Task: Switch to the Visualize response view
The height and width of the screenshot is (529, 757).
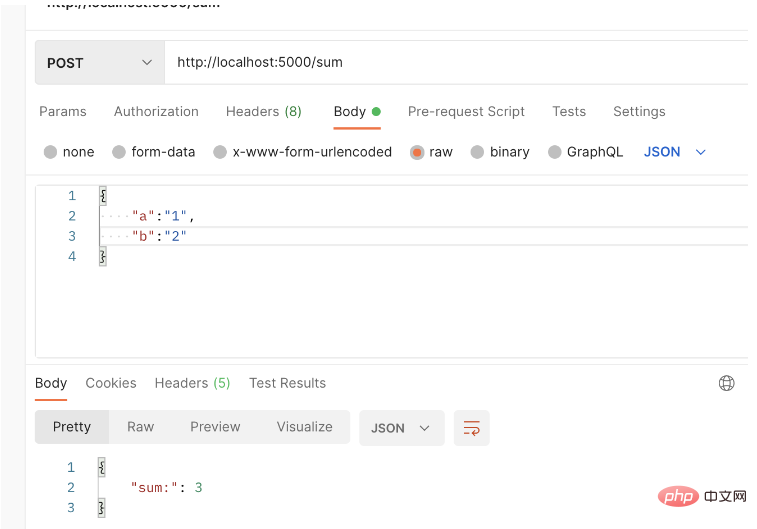Action: (x=304, y=427)
